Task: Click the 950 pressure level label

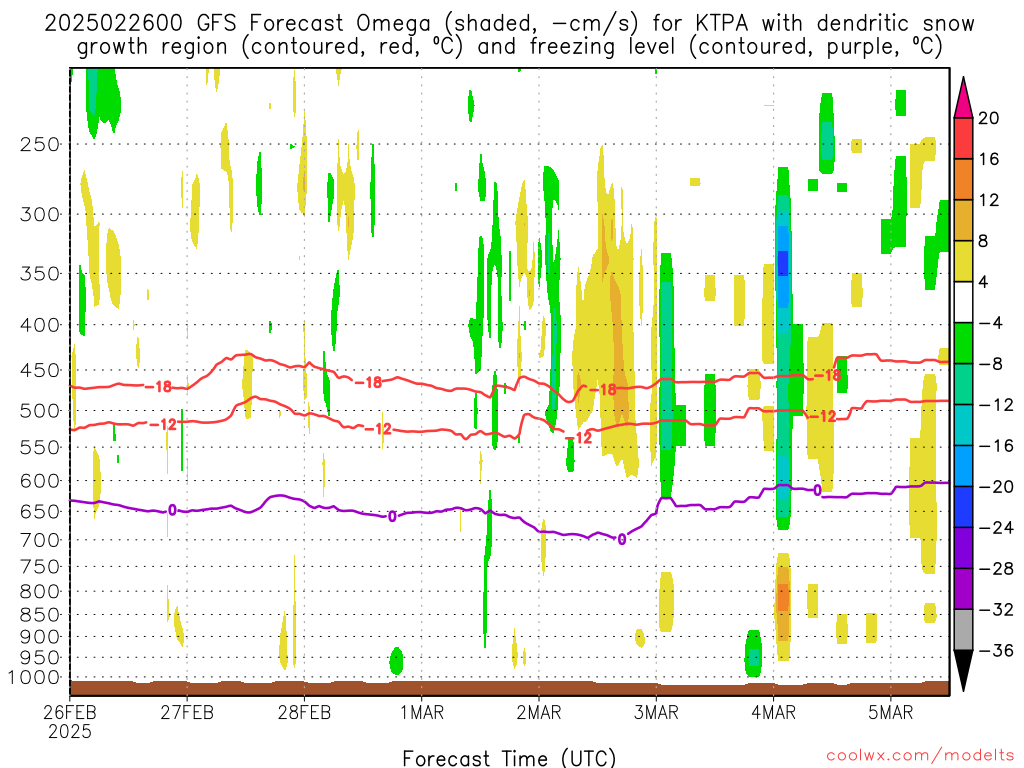Action: coord(40,658)
